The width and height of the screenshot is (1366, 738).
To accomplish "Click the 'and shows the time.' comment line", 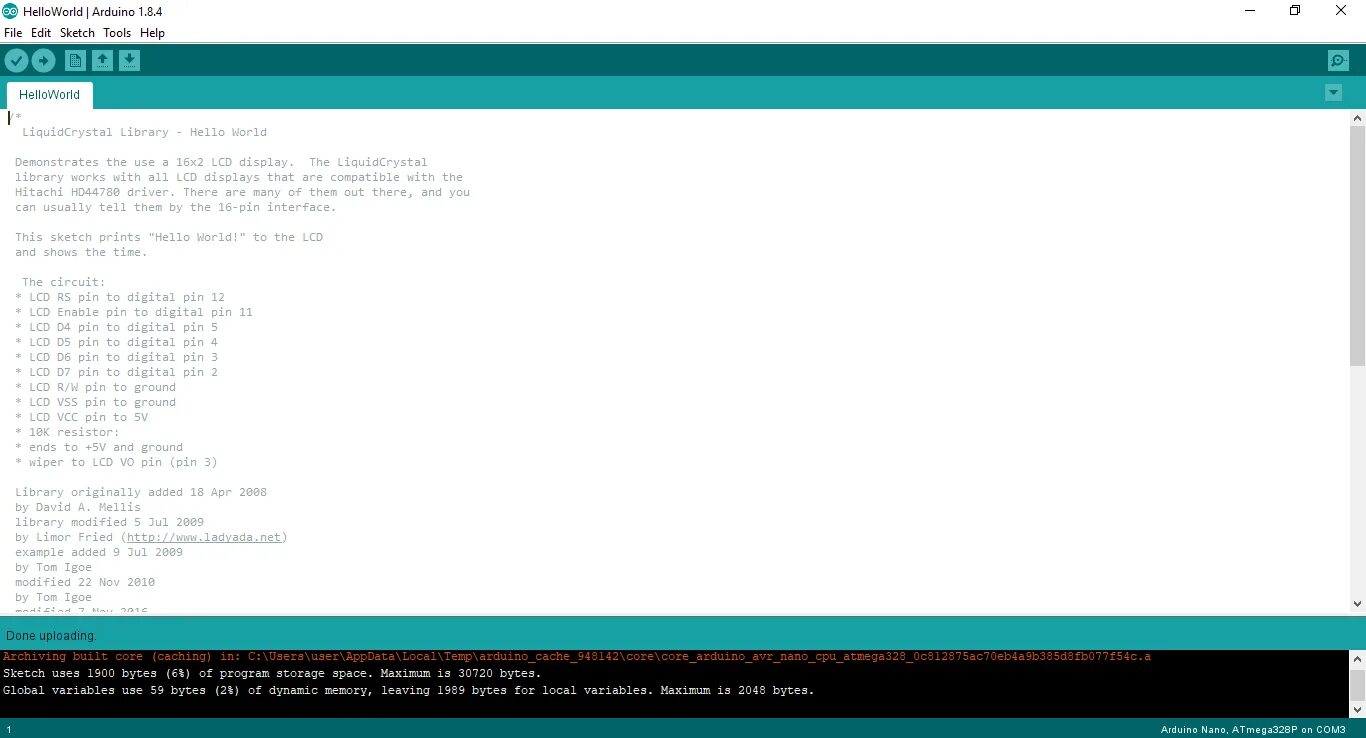I will 81,252.
